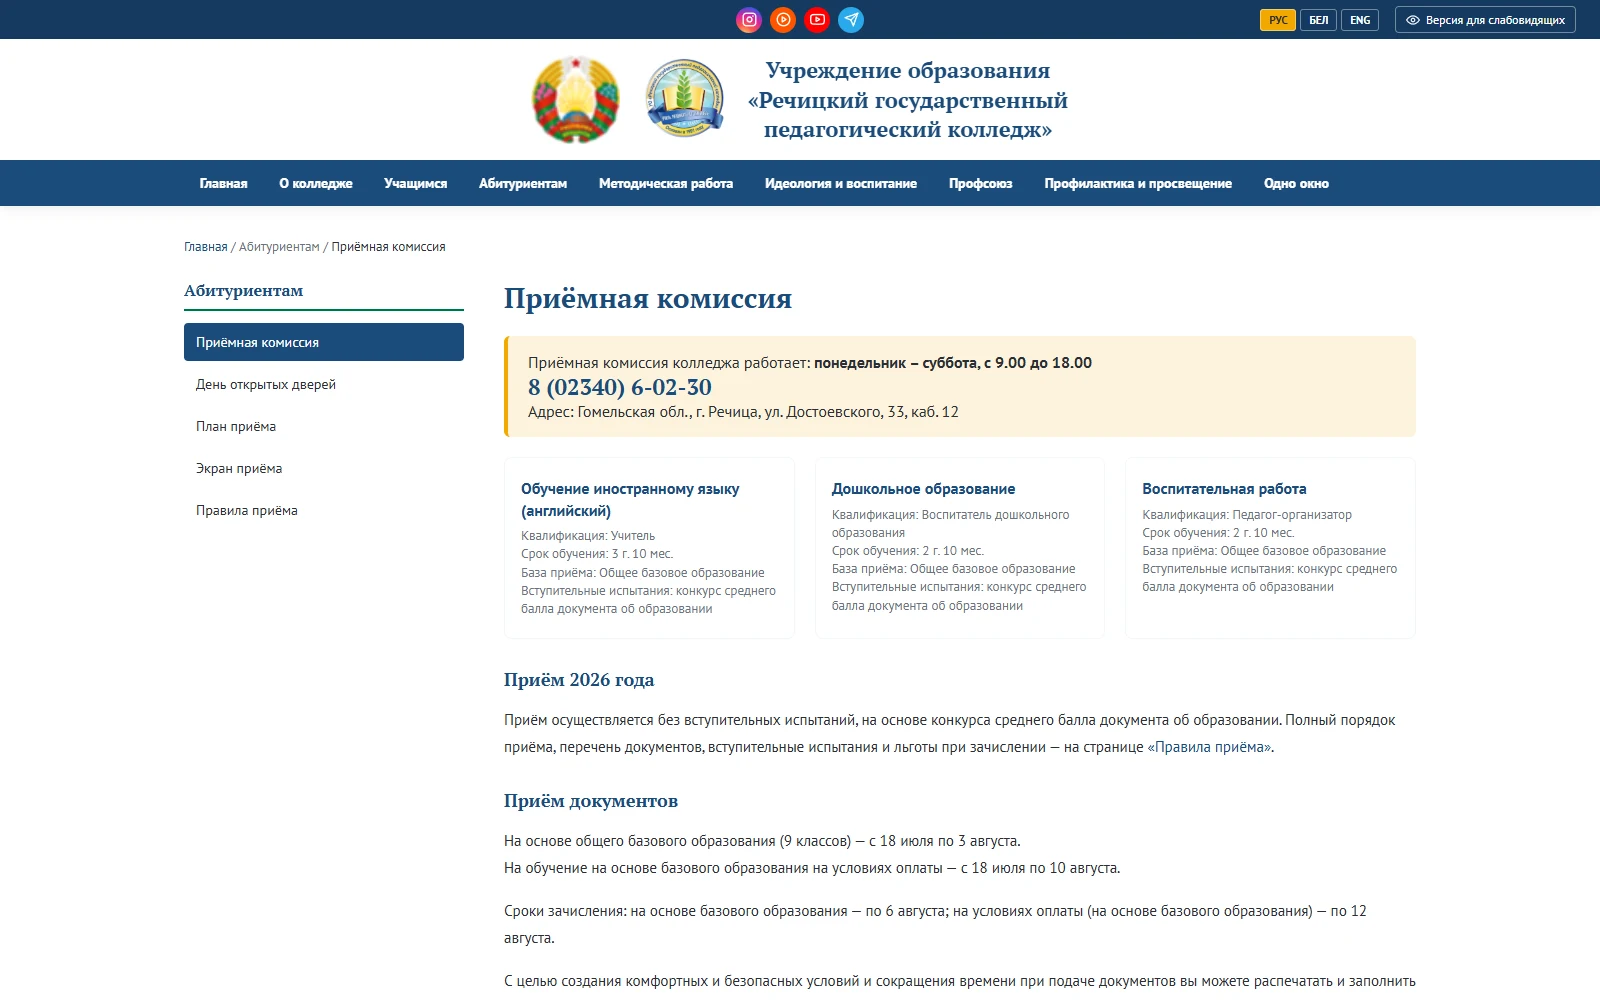The height and width of the screenshot is (1000, 1600).
Task: Enable Версия для слабовидящих mode
Action: [x=1485, y=20]
